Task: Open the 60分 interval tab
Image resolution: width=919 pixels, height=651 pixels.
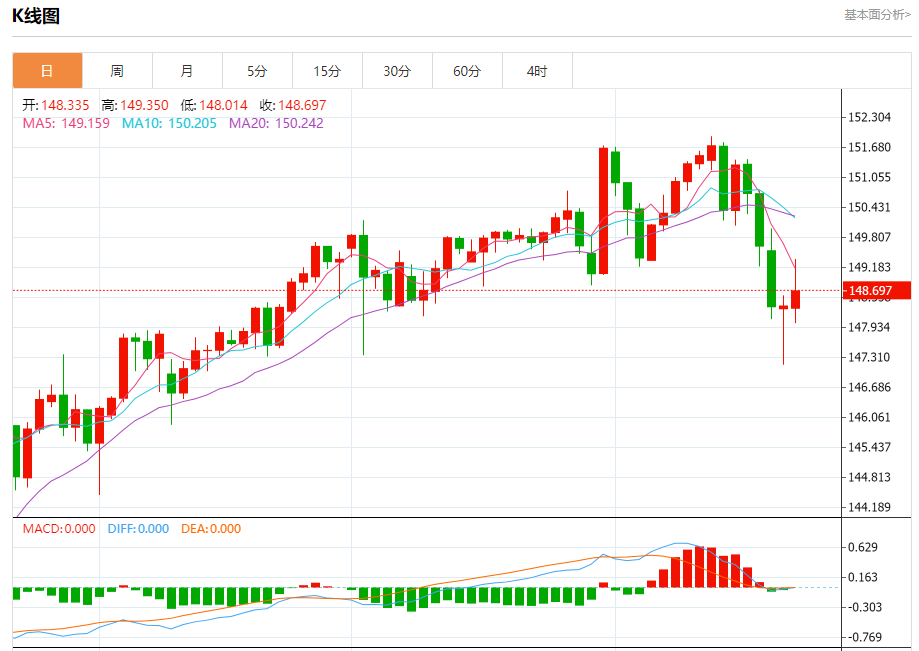Action: pyautogui.click(x=467, y=71)
